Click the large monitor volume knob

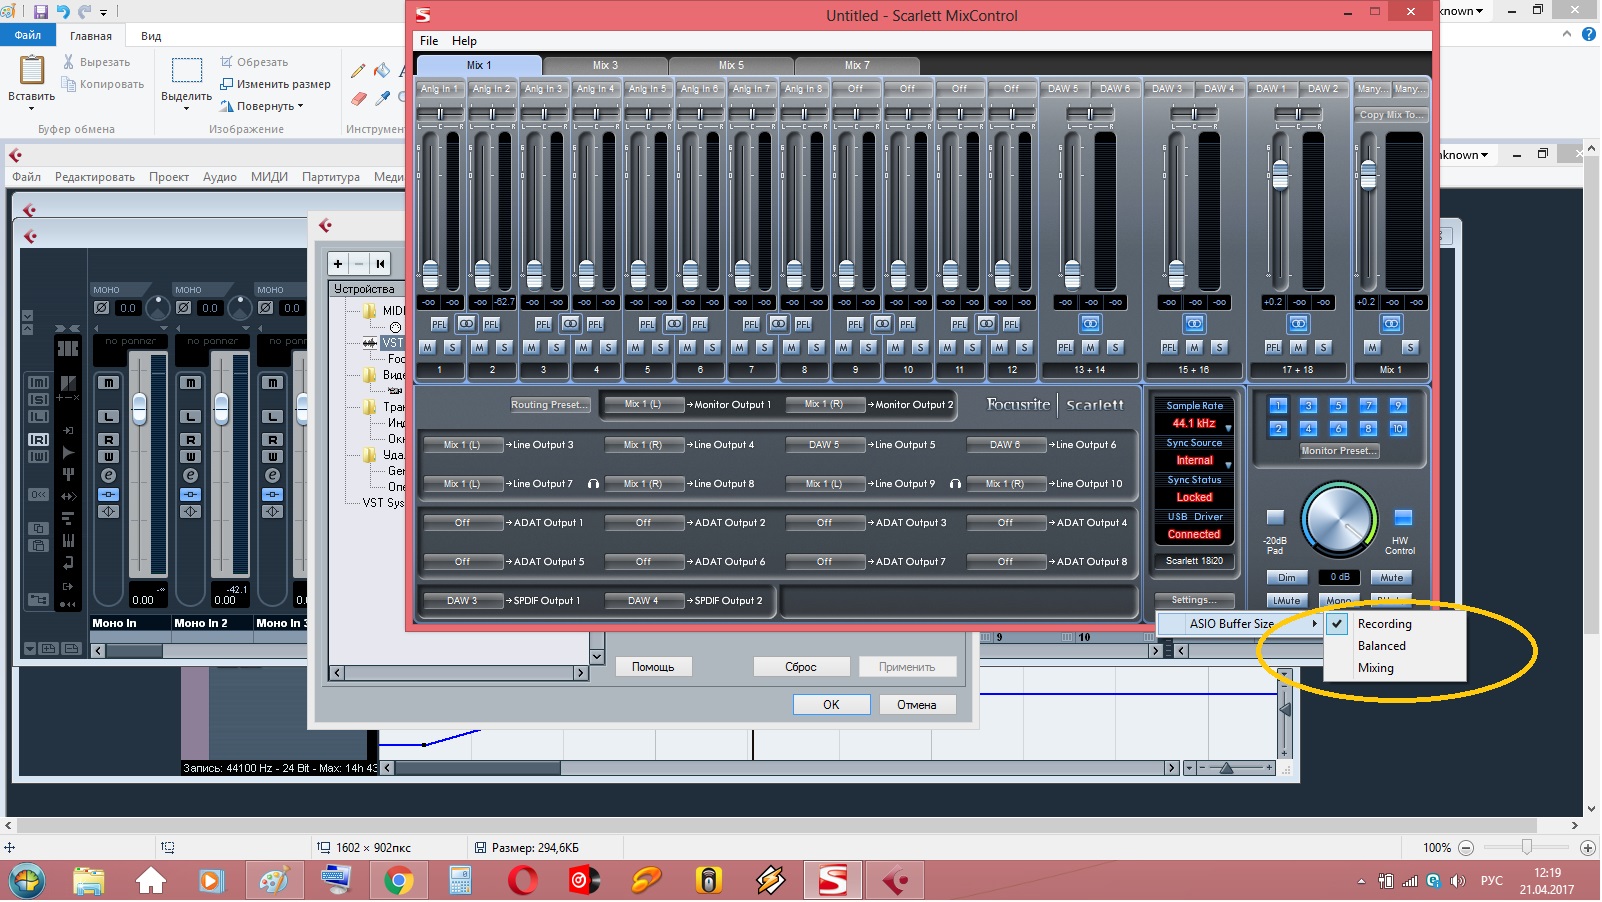(1338, 520)
